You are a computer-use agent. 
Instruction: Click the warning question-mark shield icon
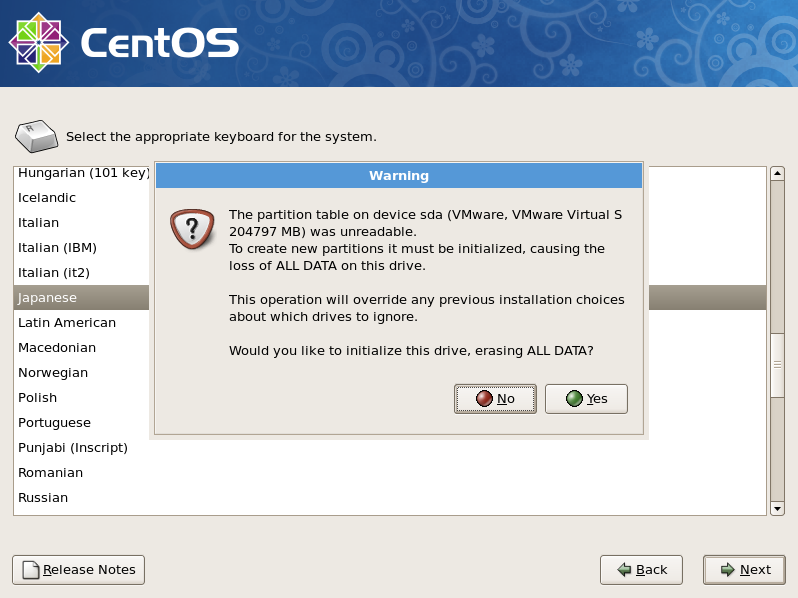(192, 229)
